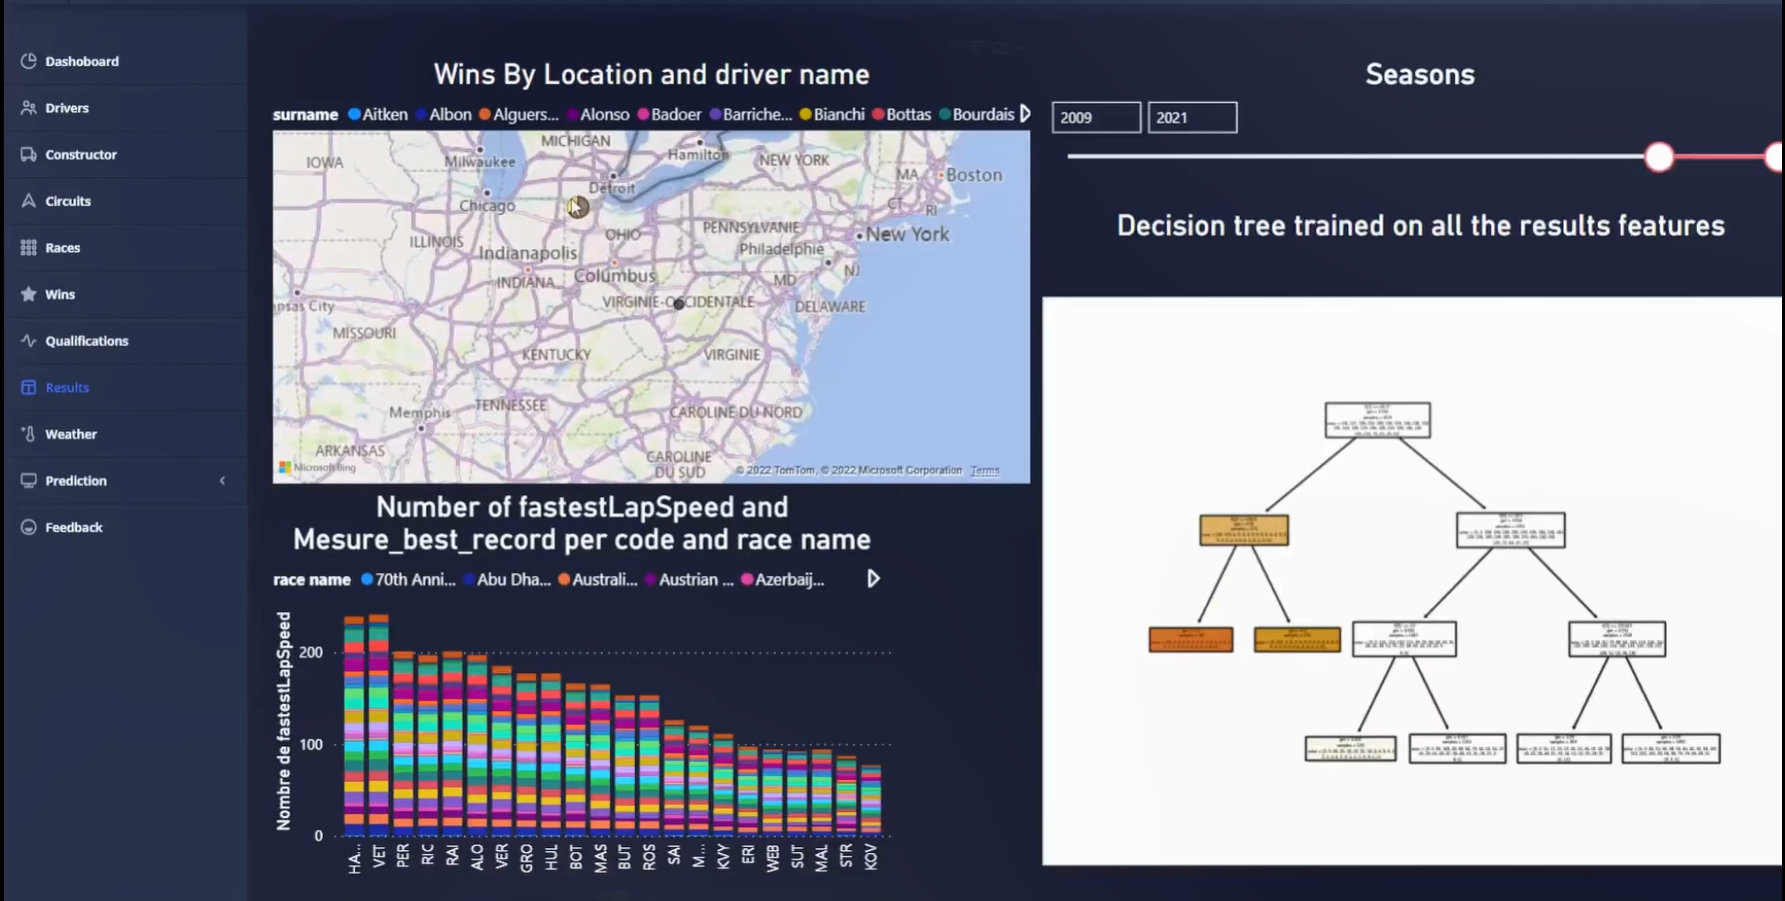The image size is (1785, 901).
Task: Expand more surnames with the legend arrow
Action: (1024, 114)
